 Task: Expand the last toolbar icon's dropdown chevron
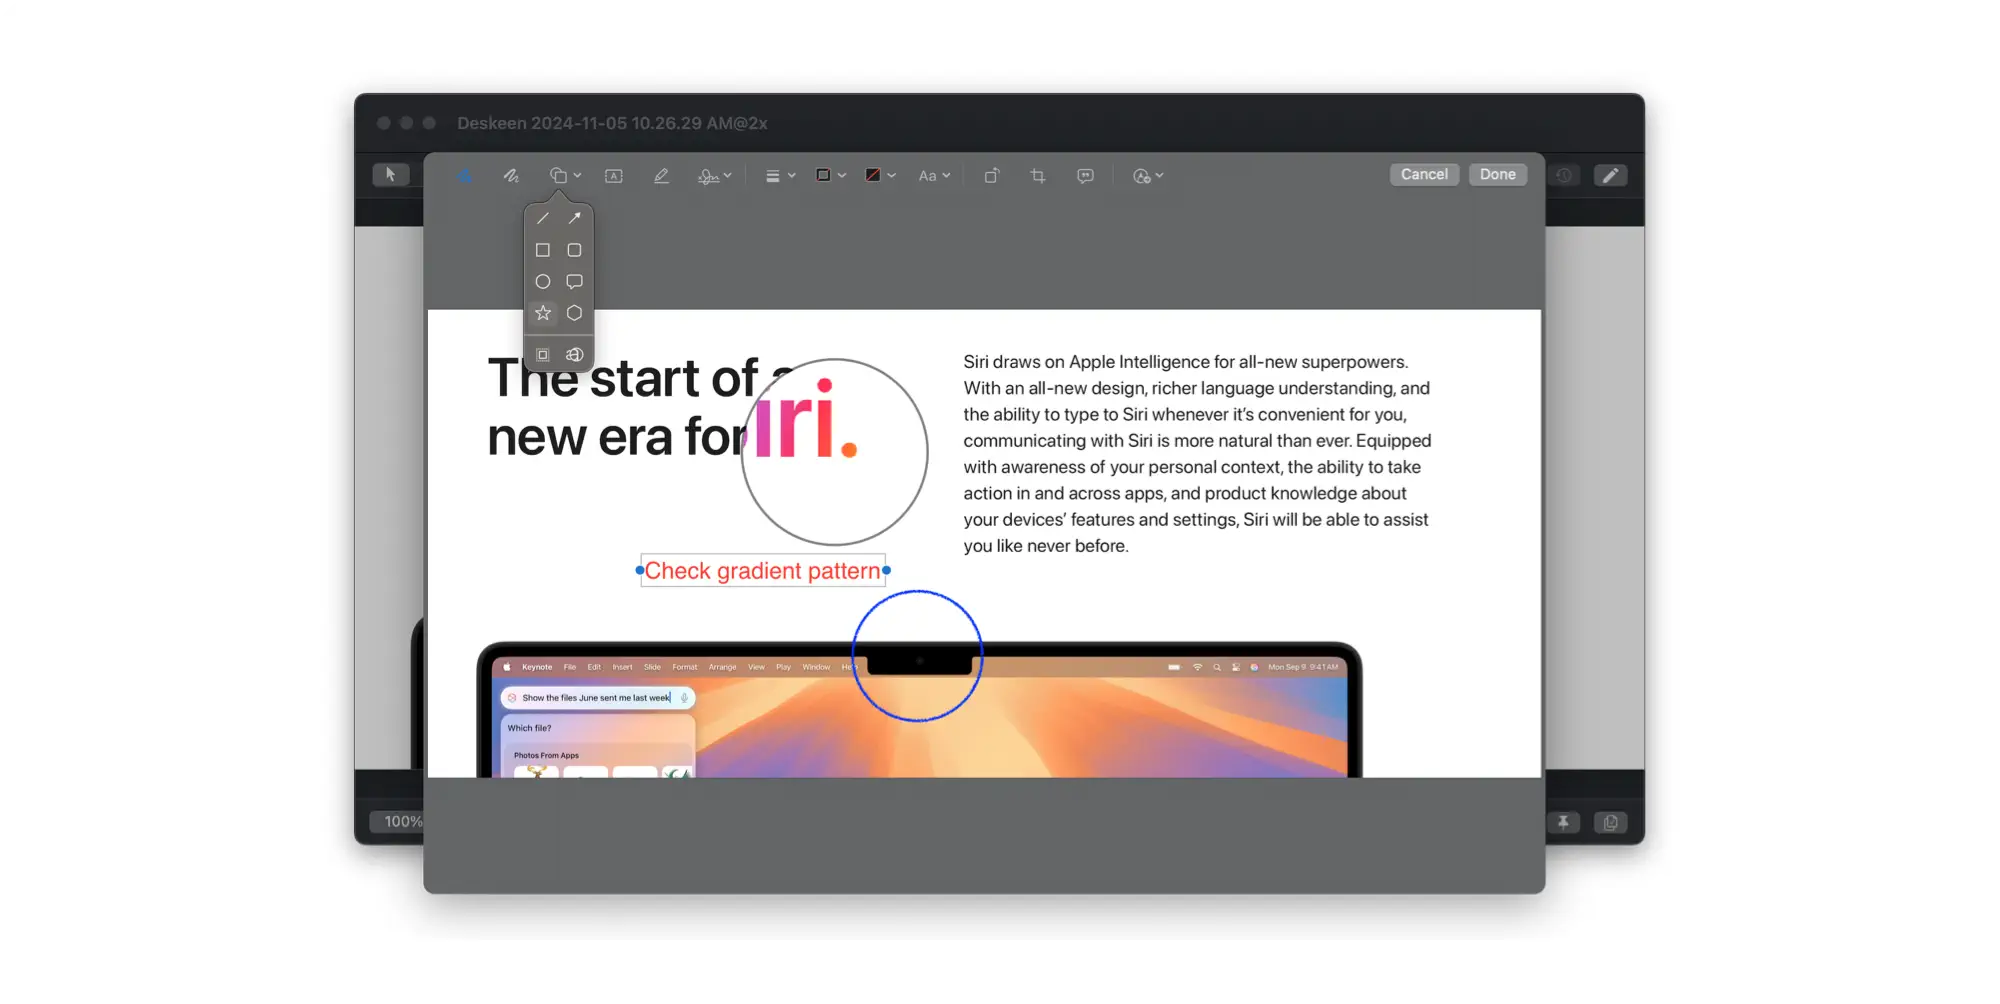1160,176
